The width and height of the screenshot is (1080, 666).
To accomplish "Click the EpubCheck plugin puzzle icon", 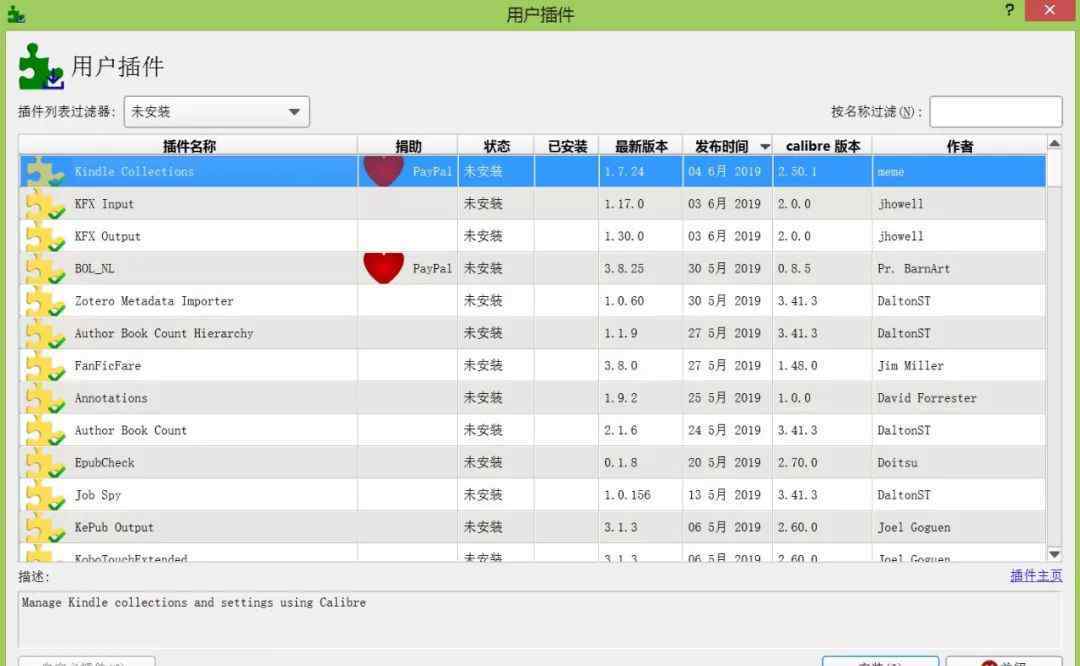I will pos(45,463).
